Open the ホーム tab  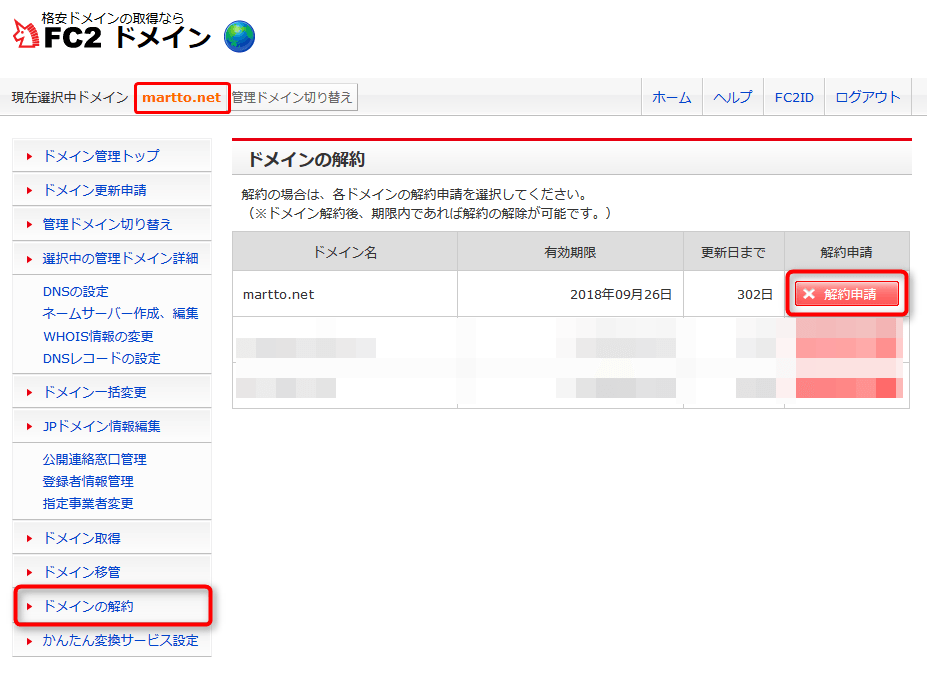coord(671,98)
